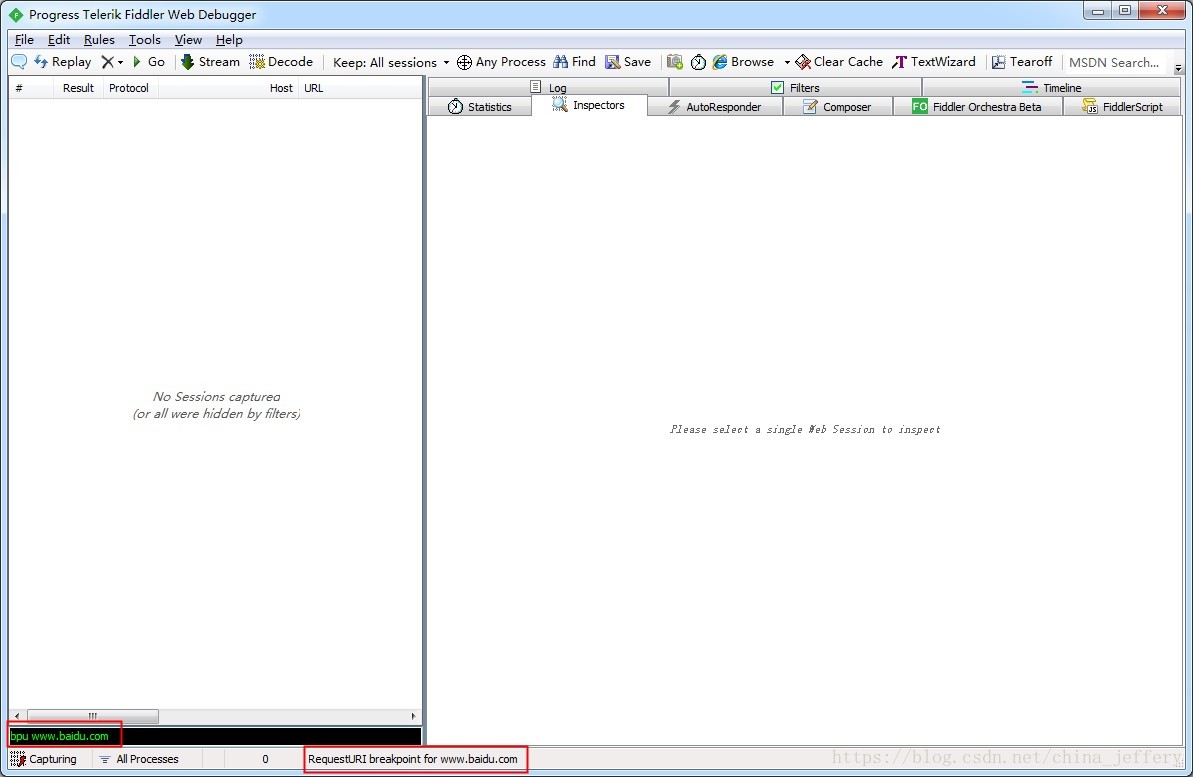The height and width of the screenshot is (777, 1193).
Task: Switch to the Statistics tab
Action: 479,107
